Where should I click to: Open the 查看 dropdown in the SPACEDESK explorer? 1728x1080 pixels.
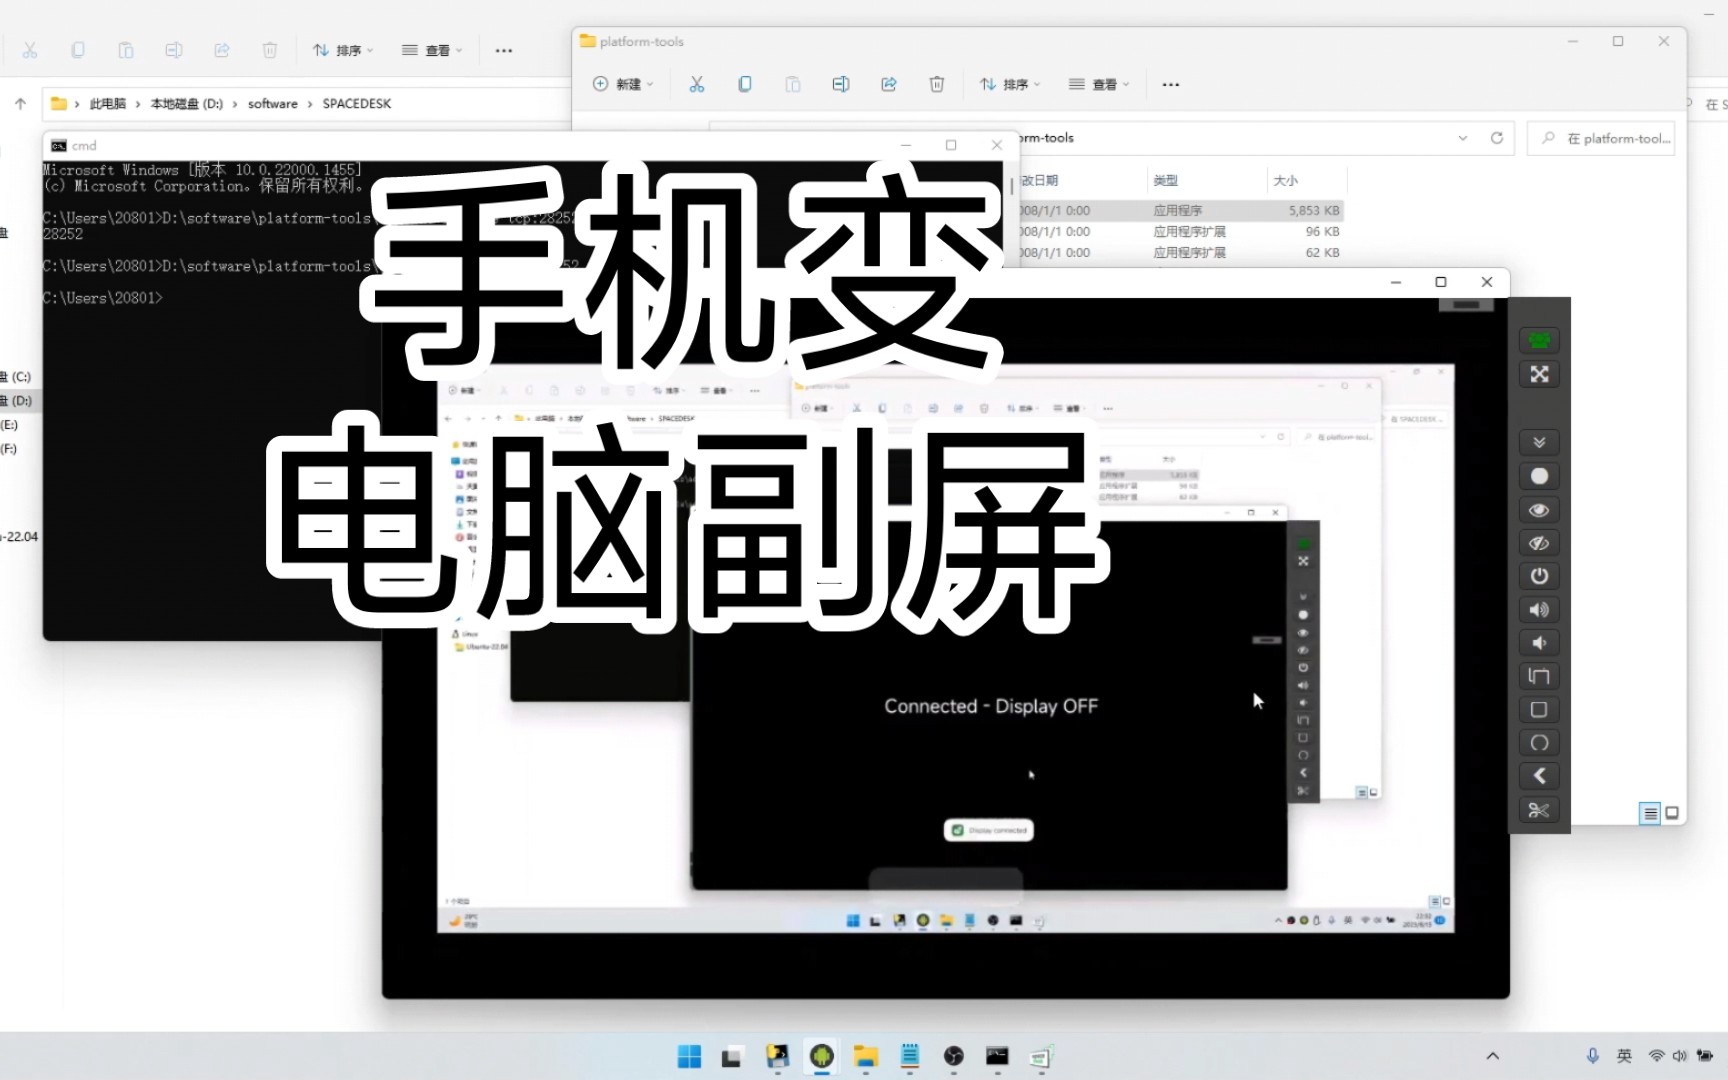pos(432,50)
